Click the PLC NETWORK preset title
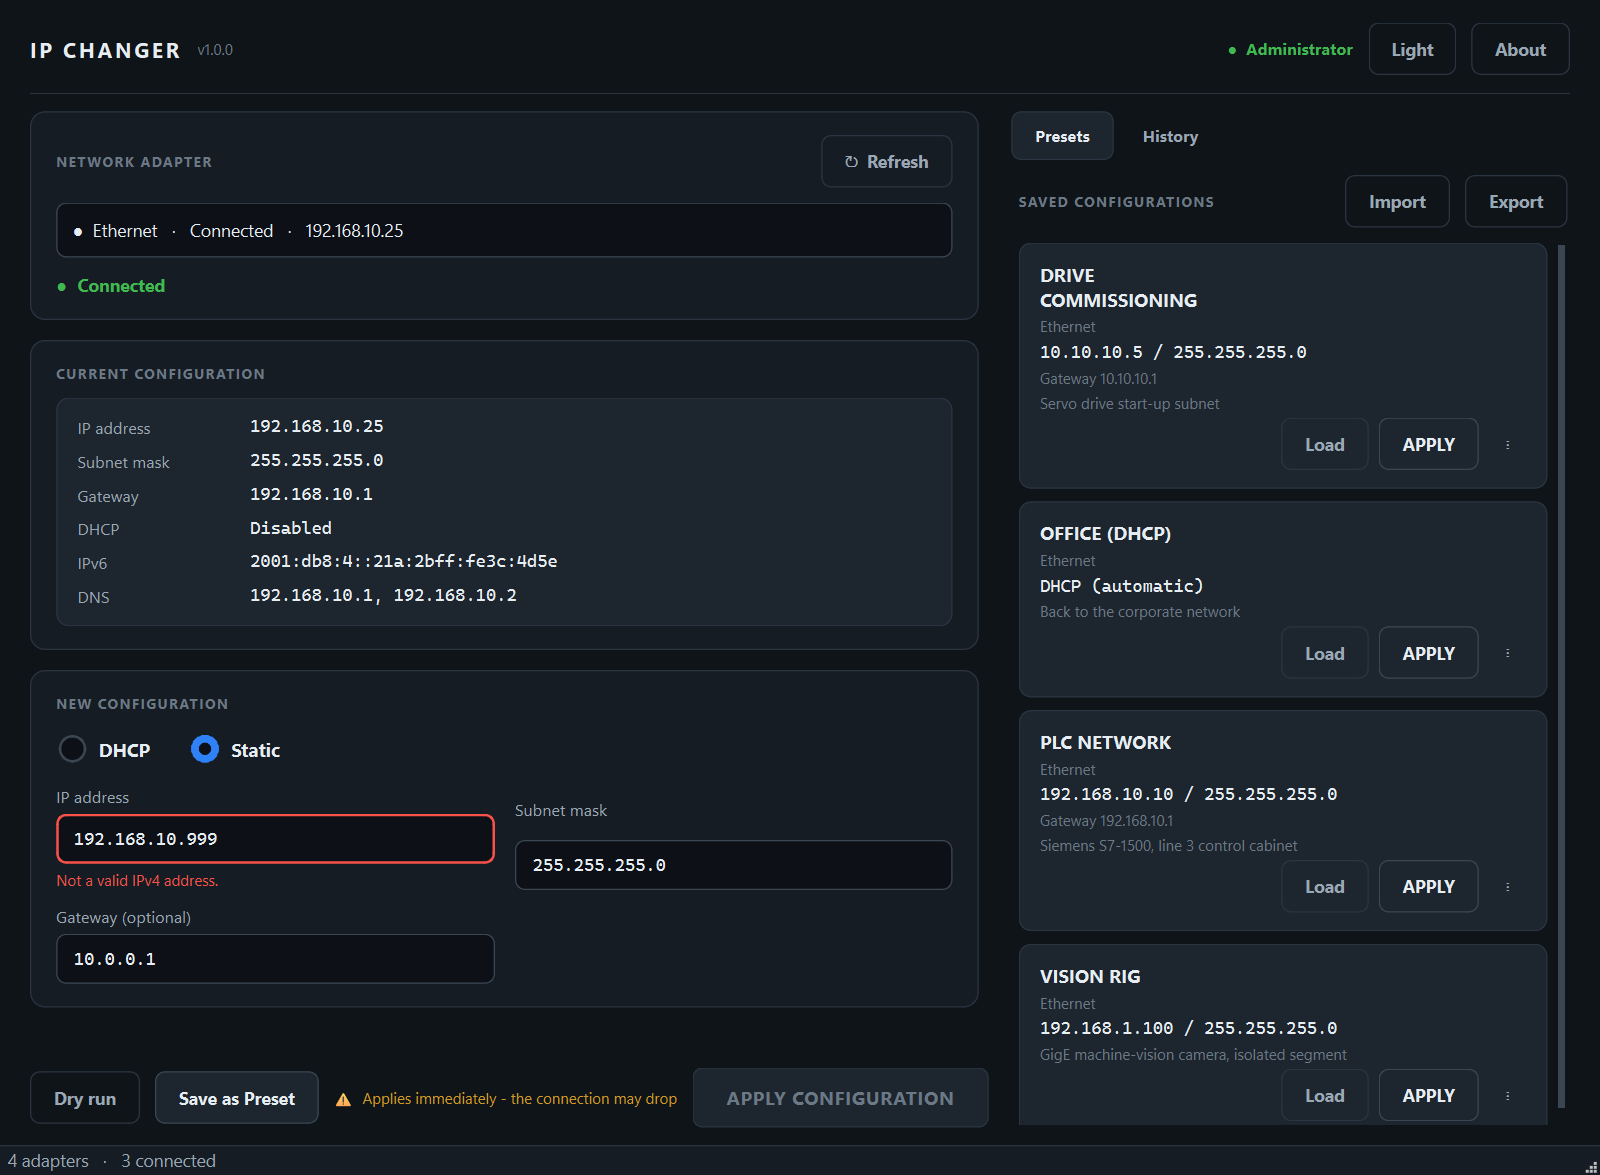 [x=1105, y=743]
